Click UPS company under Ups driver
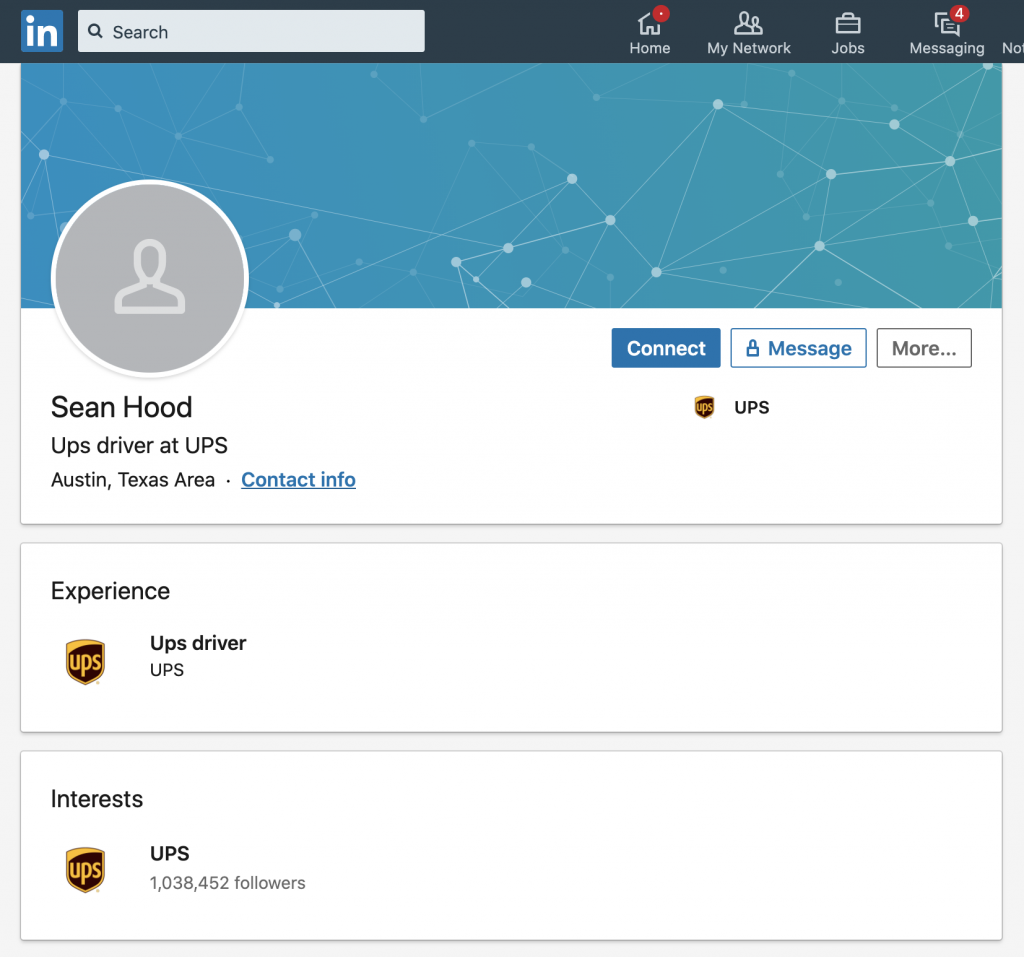 (167, 670)
